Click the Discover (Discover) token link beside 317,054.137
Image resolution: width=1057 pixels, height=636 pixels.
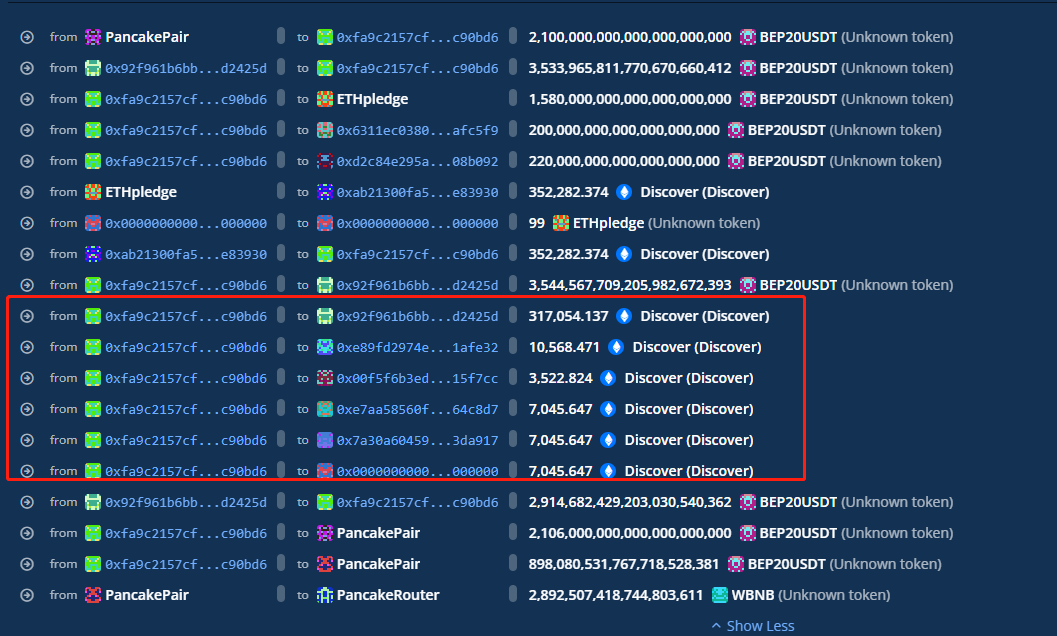(x=704, y=316)
